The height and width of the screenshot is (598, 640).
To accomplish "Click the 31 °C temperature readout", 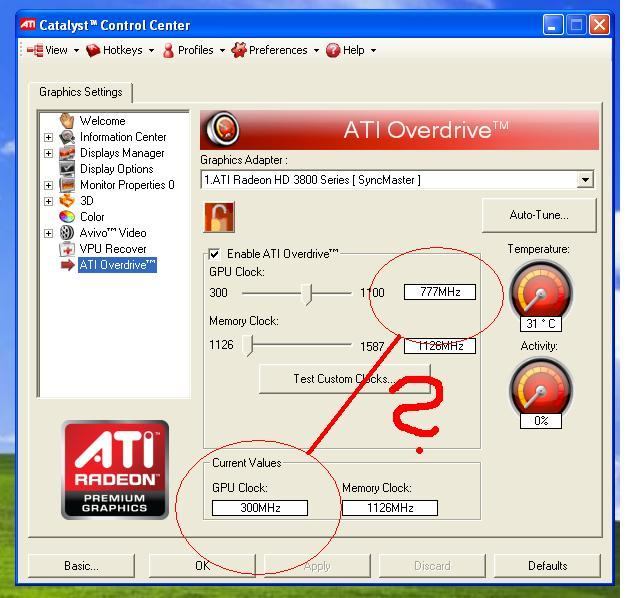I will tap(541, 324).
